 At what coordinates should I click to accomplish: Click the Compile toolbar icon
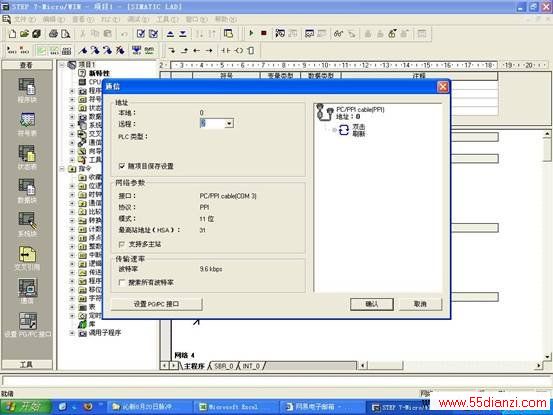coord(141,34)
